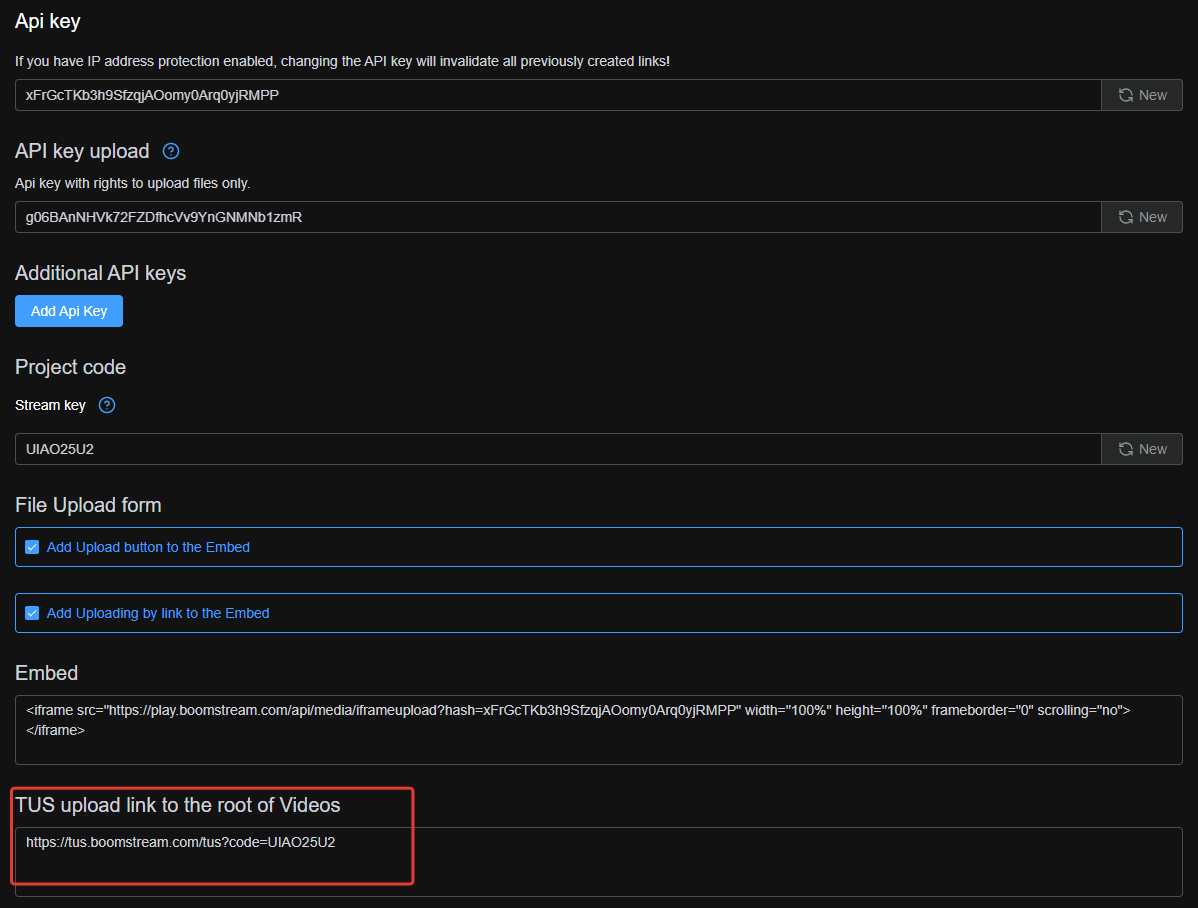Focus the Api key input field
The height and width of the screenshot is (908, 1198).
pos(558,95)
